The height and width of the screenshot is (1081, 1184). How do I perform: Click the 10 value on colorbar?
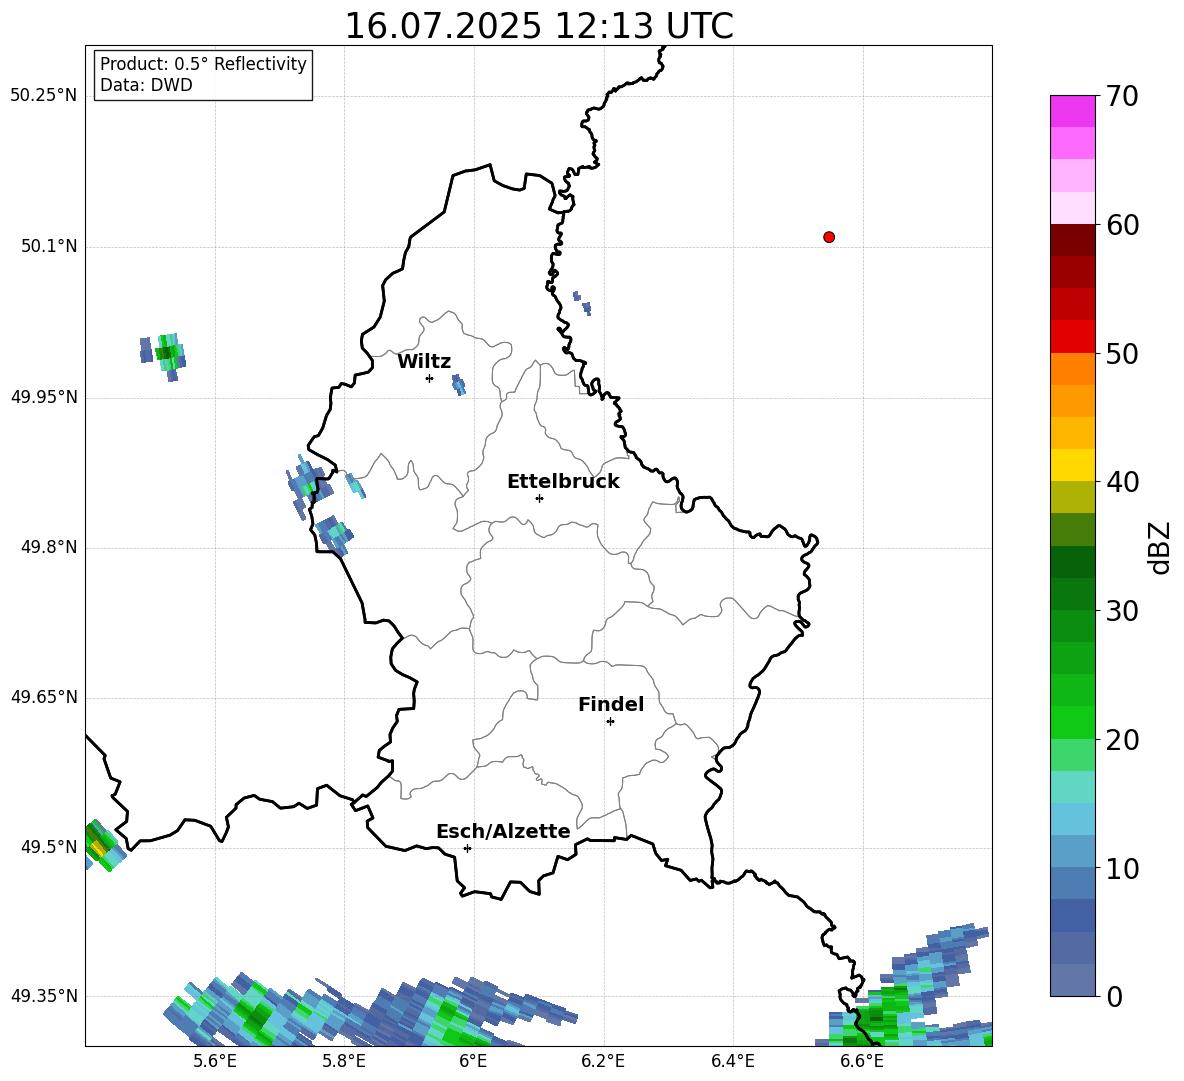pos(1122,868)
